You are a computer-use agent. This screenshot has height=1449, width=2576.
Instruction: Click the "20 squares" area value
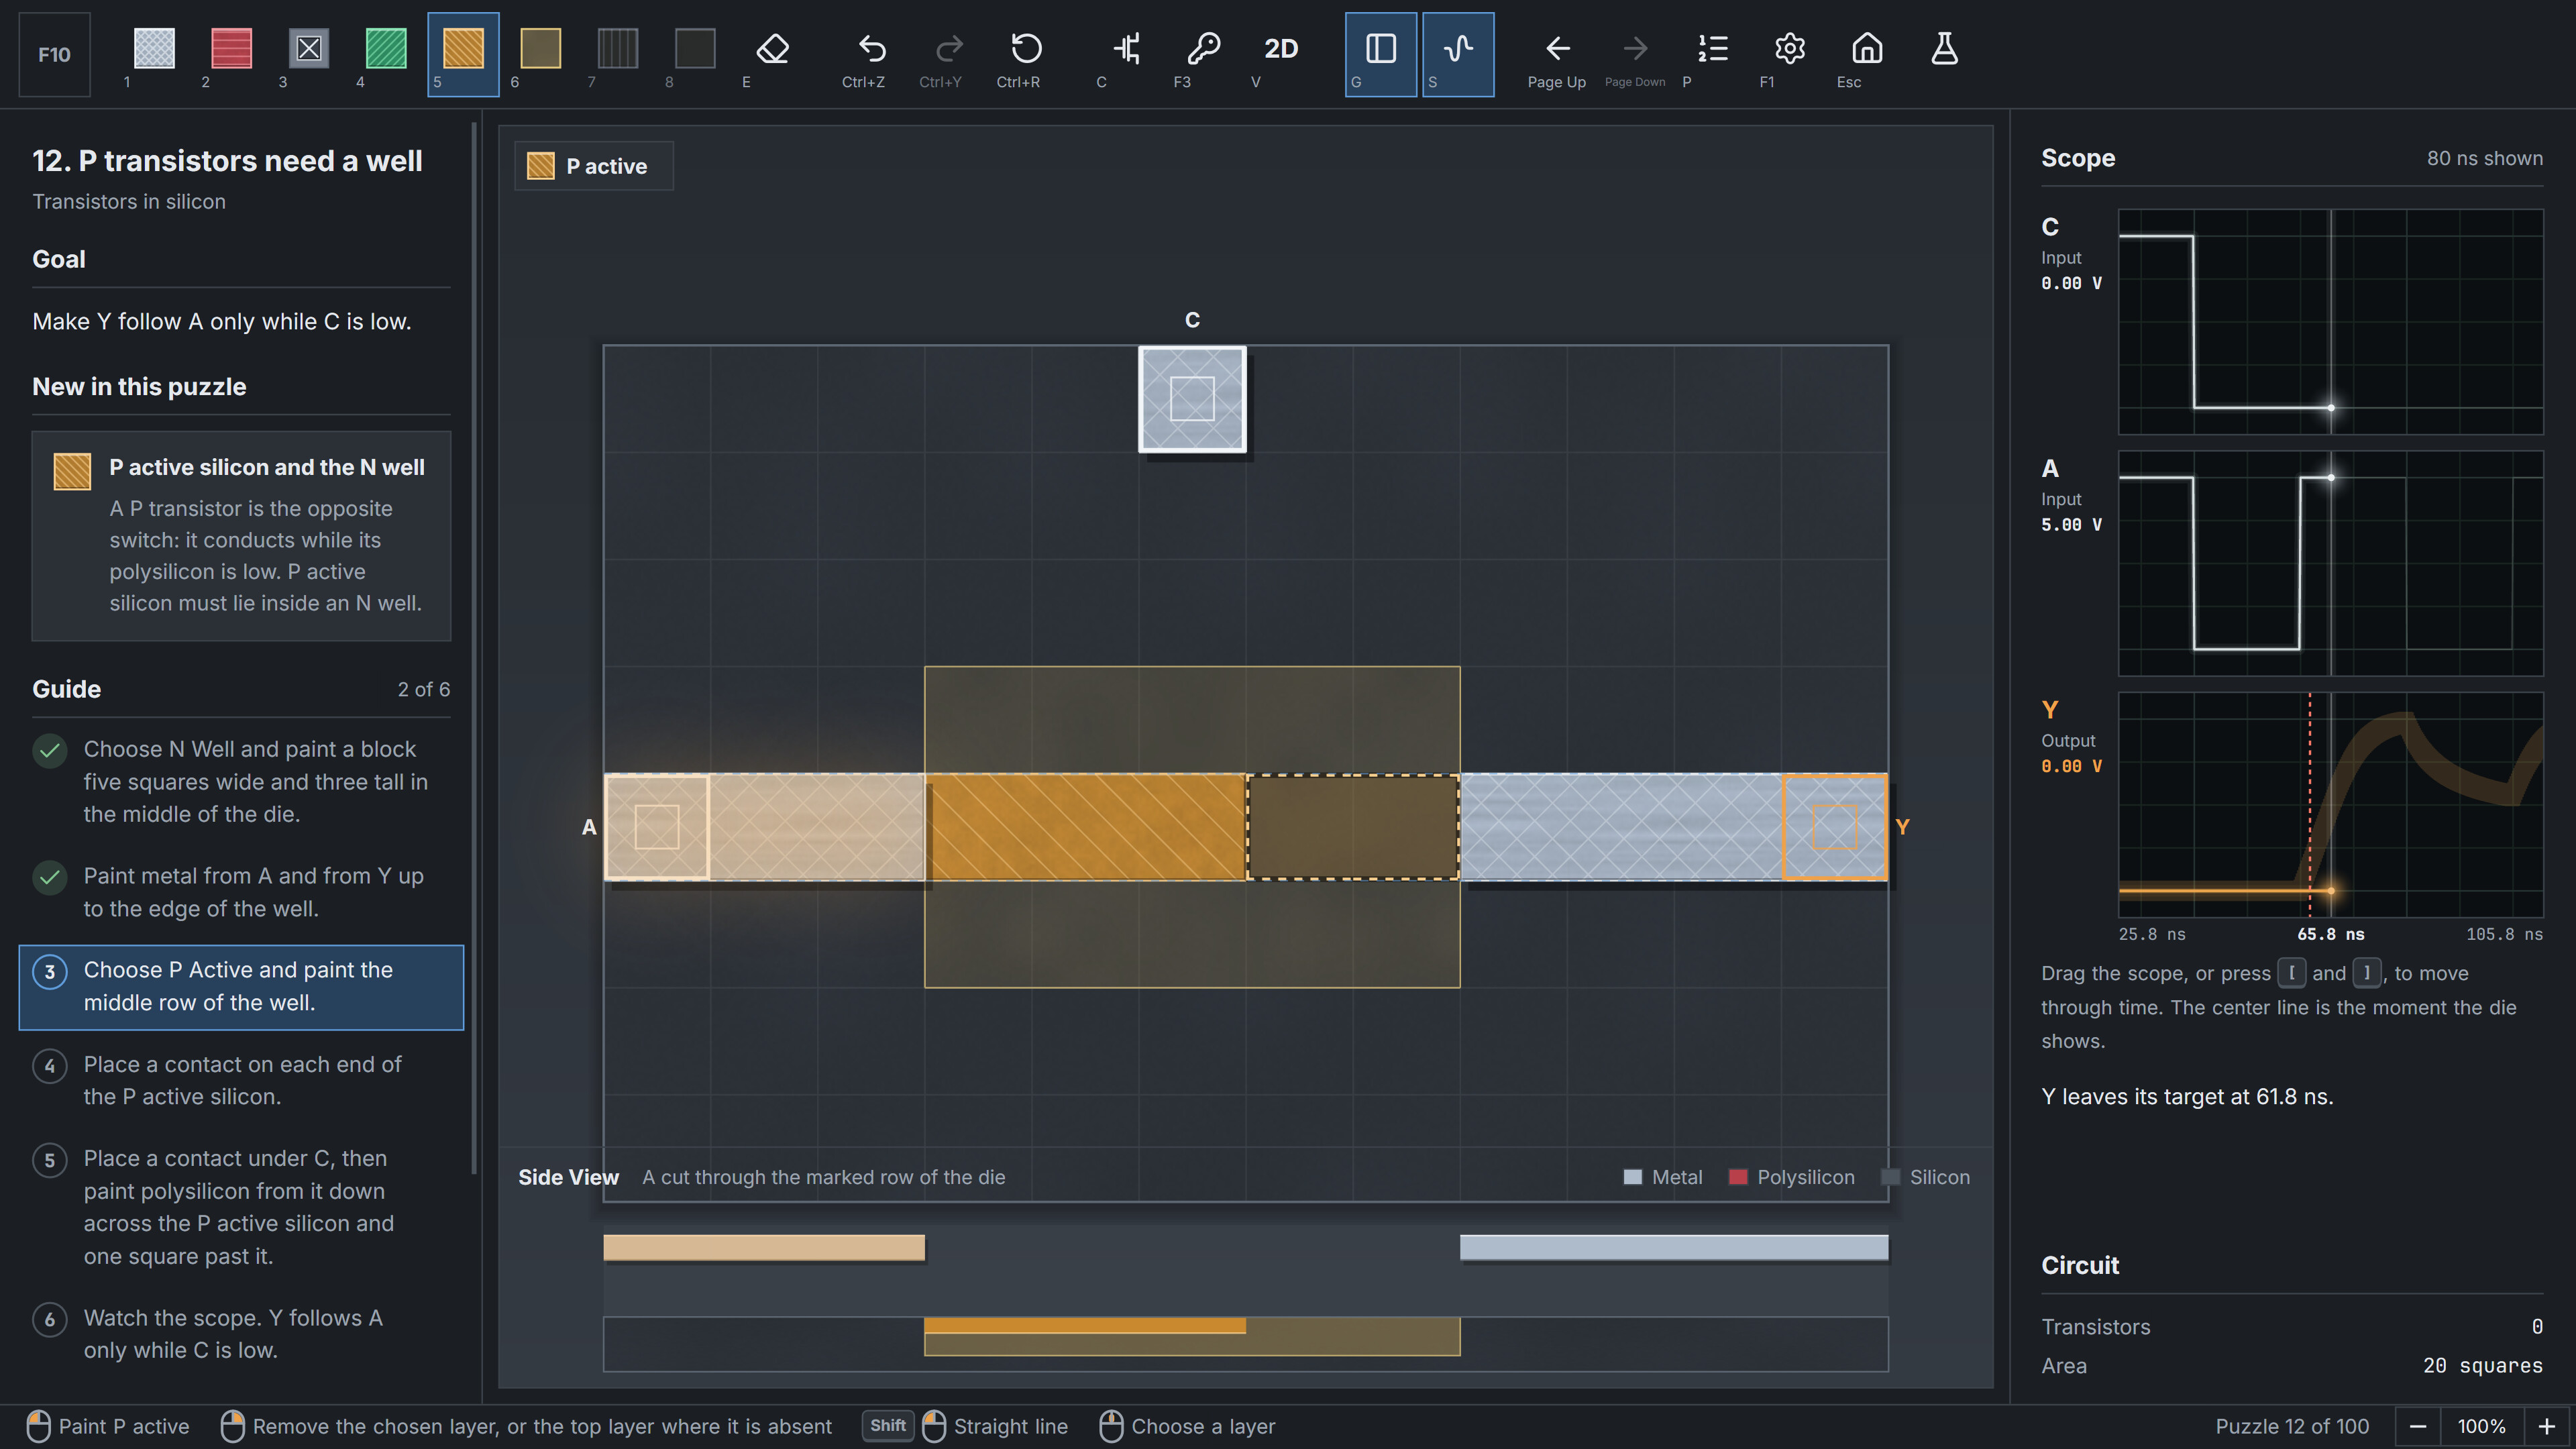(2482, 1365)
